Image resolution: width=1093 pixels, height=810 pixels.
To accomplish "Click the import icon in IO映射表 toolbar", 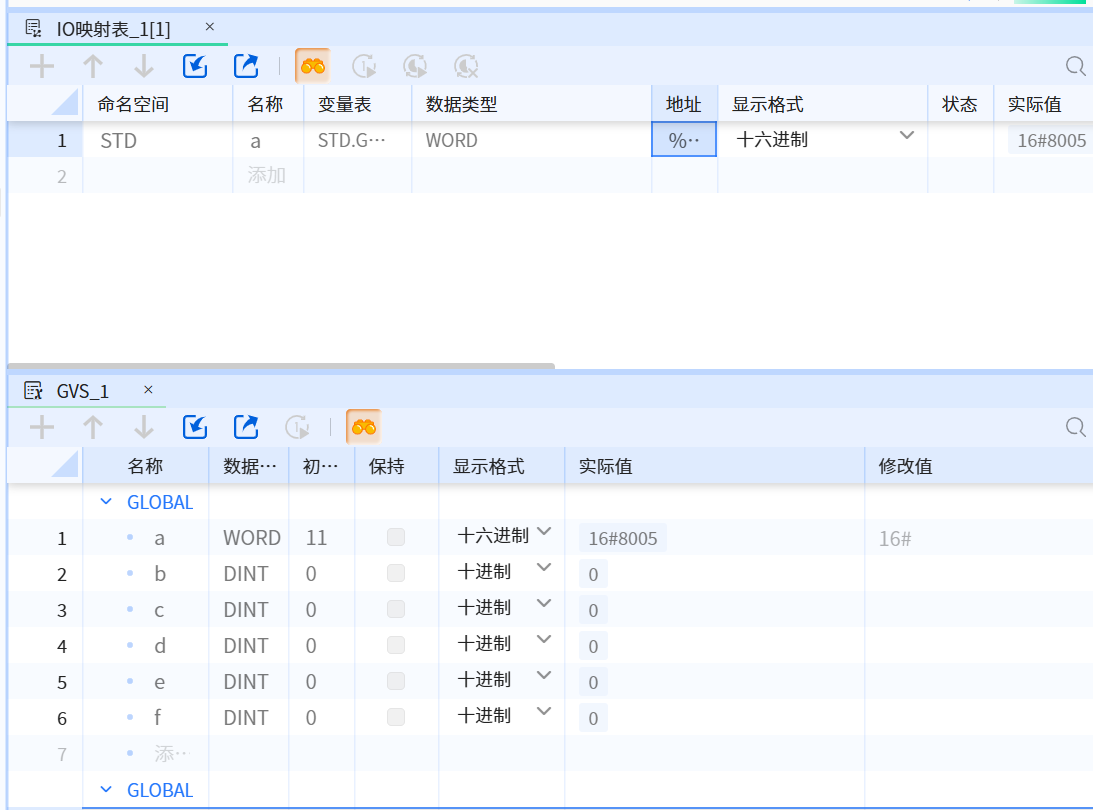I will tap(195, 67).
